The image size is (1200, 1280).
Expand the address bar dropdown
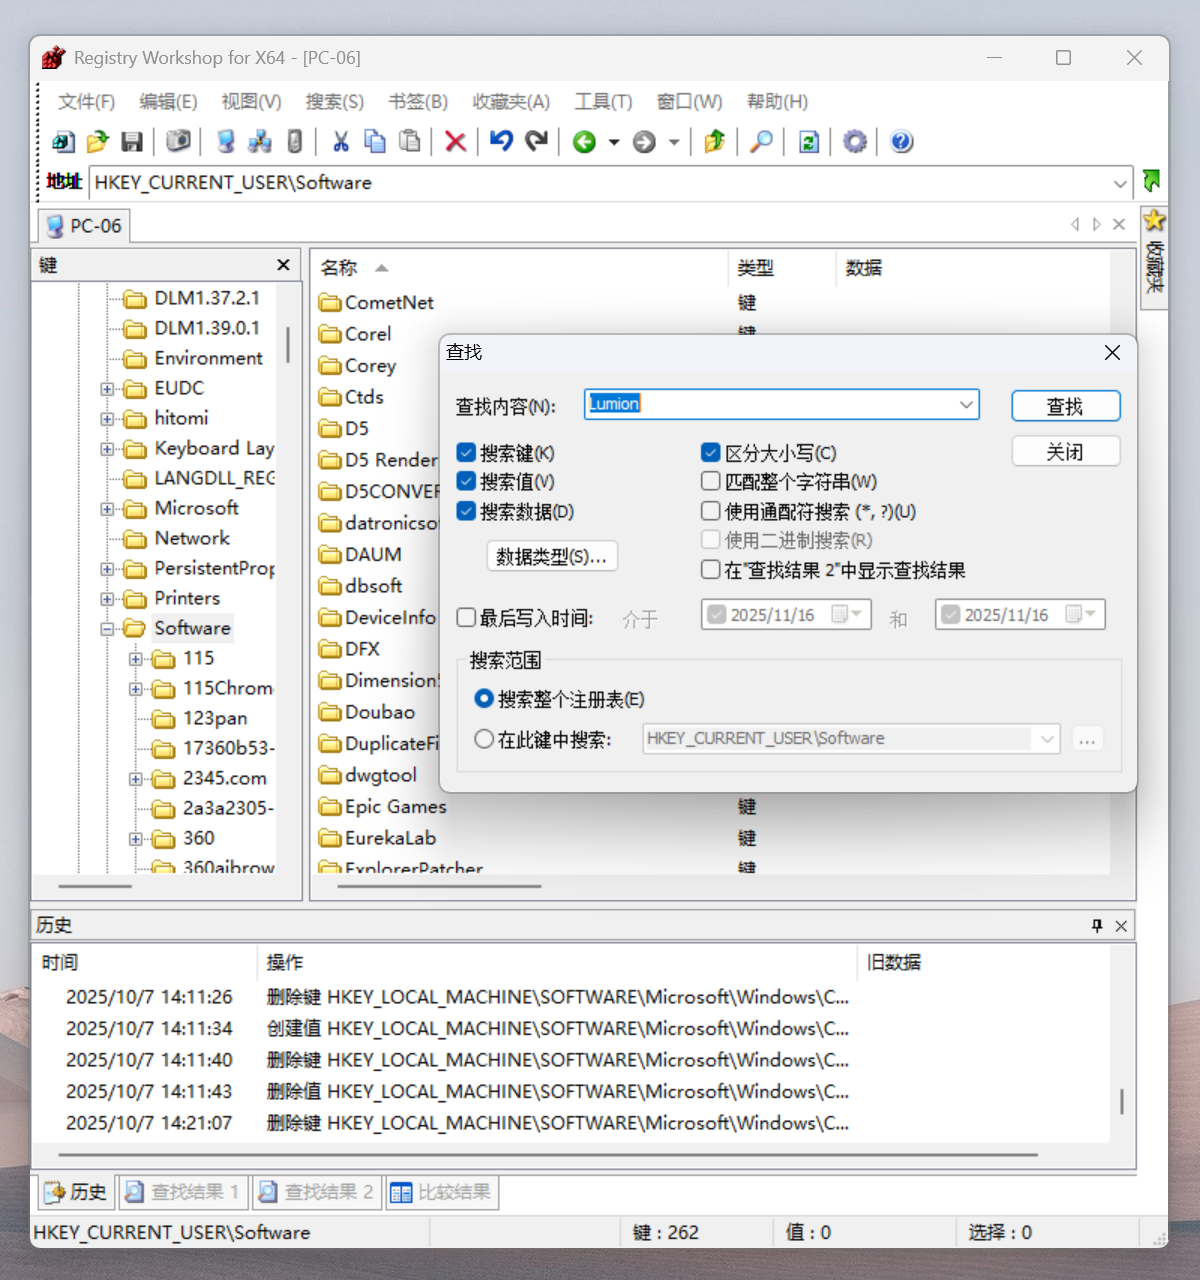[x=1120, y=183]
